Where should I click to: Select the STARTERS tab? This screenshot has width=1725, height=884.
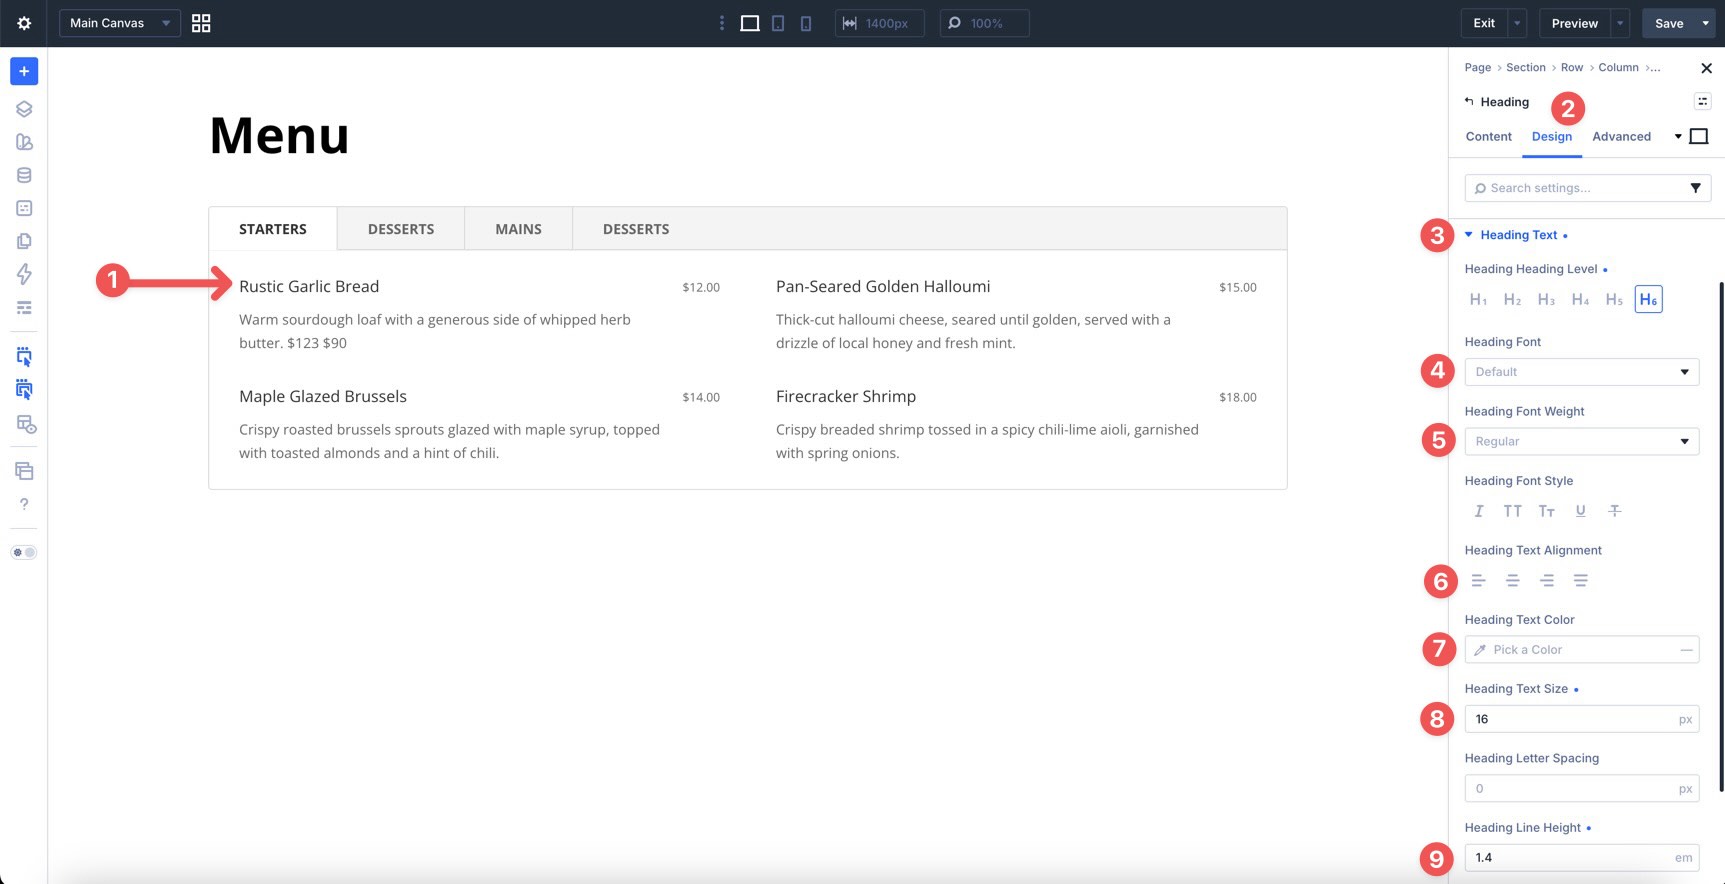(273, 229)
